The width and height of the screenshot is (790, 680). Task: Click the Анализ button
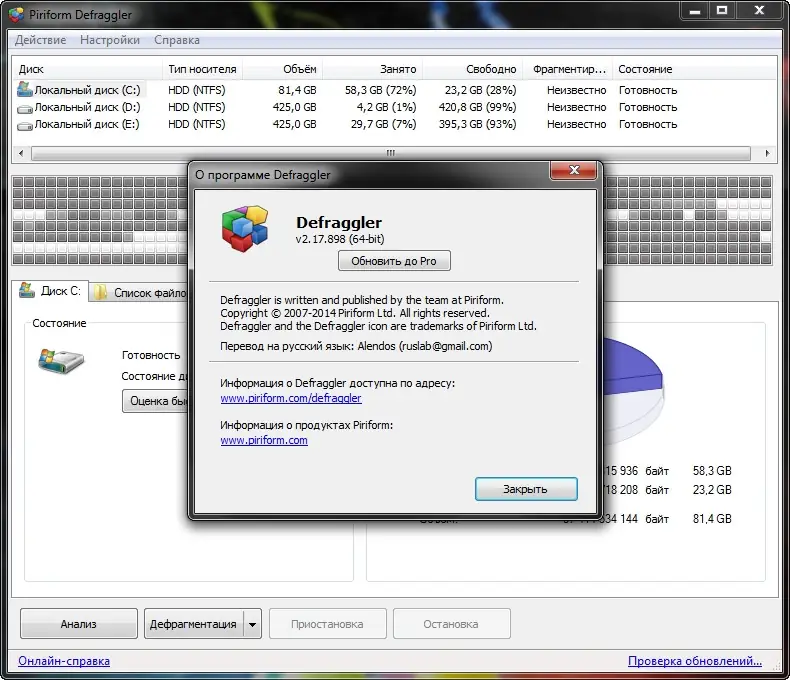pos(79,624)
